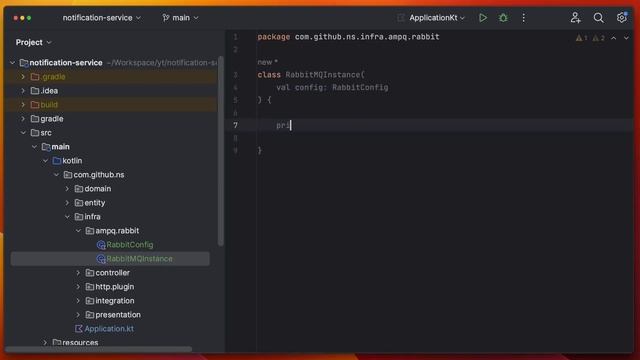This screenshot has height=360, width=640.
Task: Select the gradle folder row
Action: click(110, 119)
